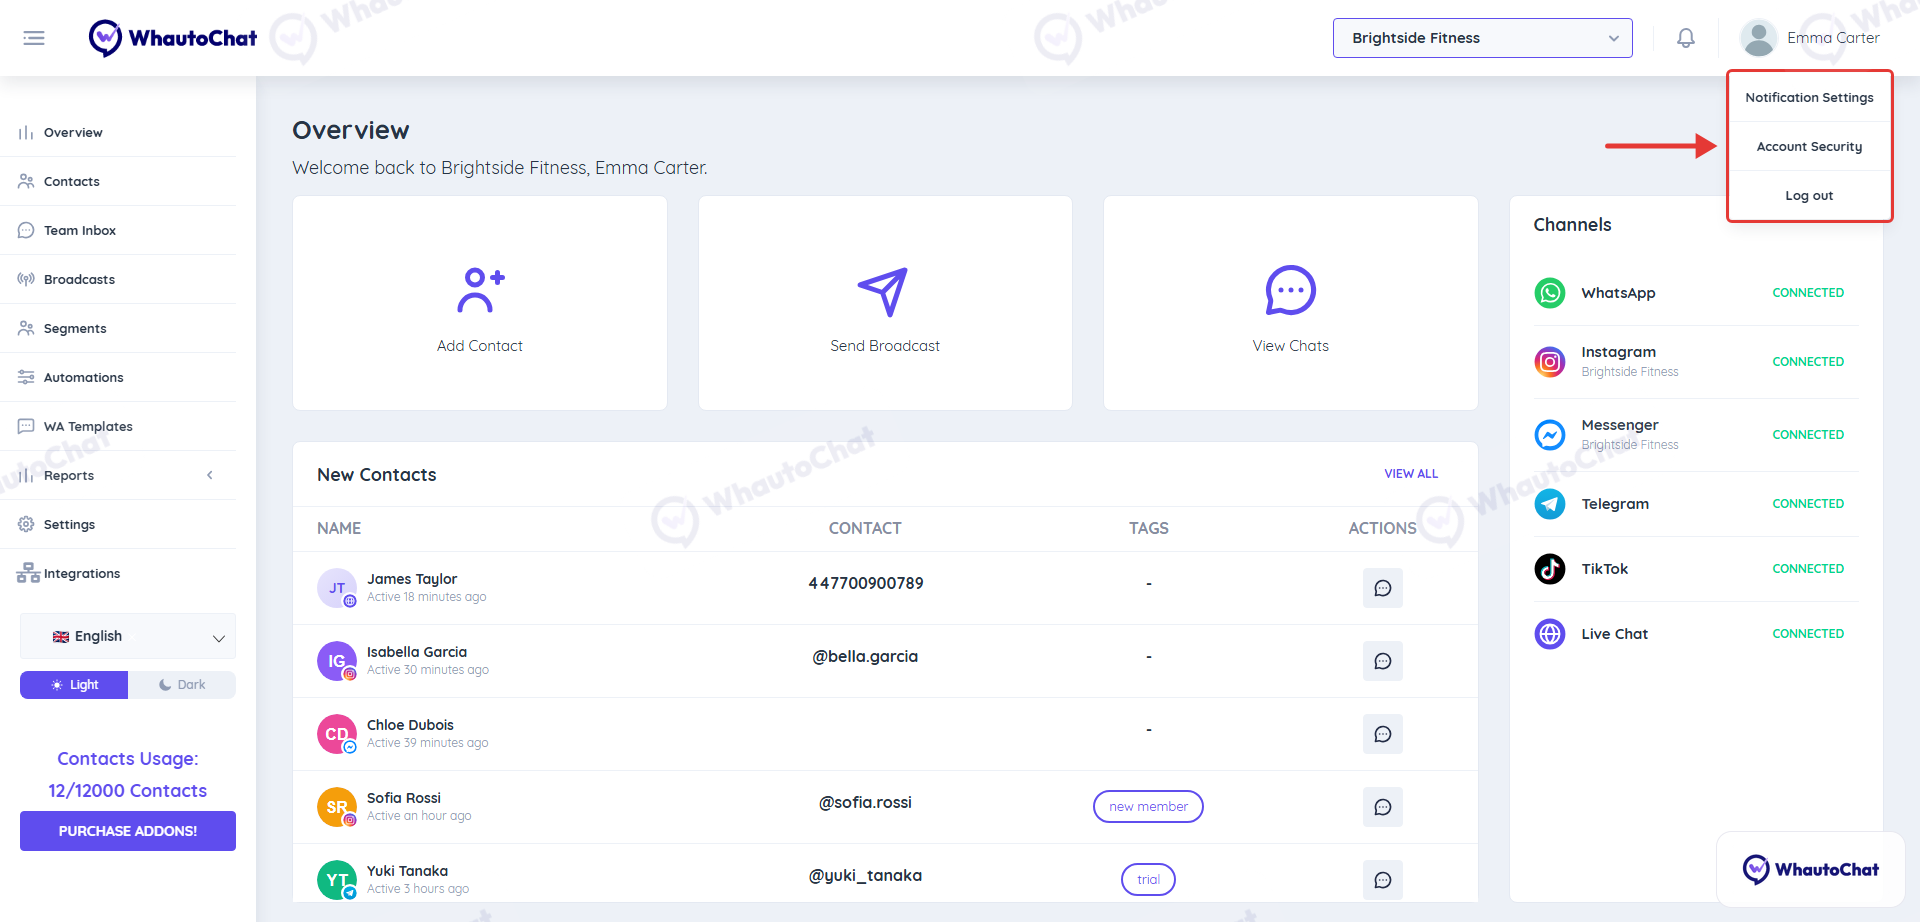
Task: Select Log out from user menu
Action: click(x=1809, y=196)
